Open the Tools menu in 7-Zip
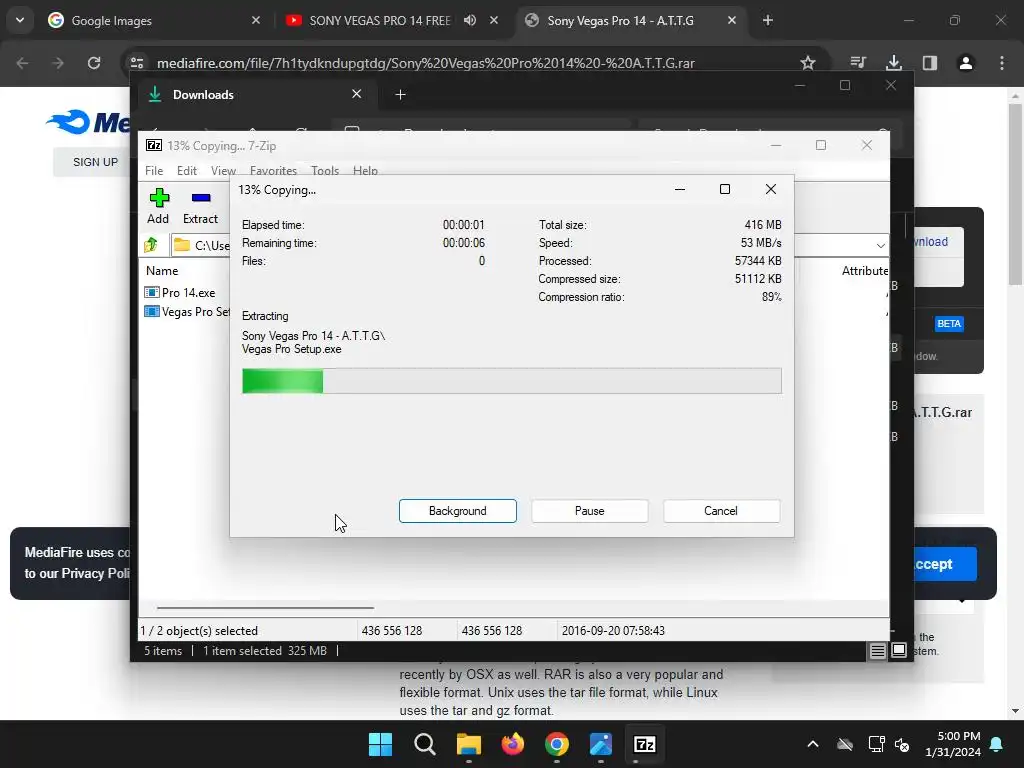 [325, 170]
